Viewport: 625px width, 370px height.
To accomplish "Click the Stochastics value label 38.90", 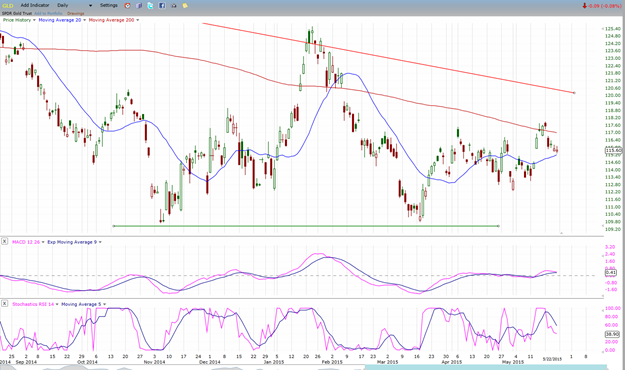I will click(612, 334).
